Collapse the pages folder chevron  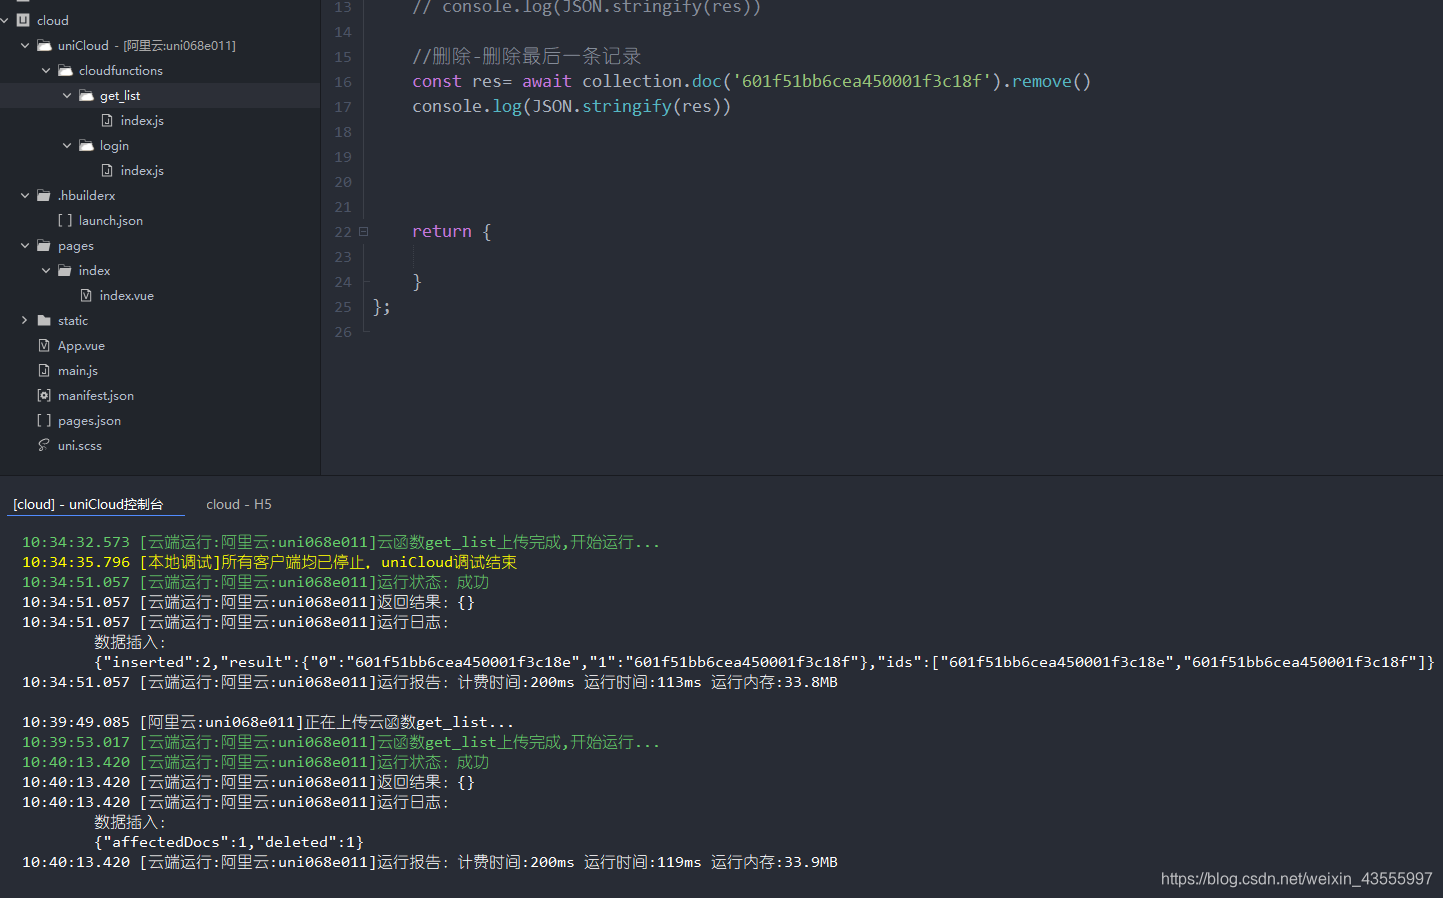click(x=25, y=245)
